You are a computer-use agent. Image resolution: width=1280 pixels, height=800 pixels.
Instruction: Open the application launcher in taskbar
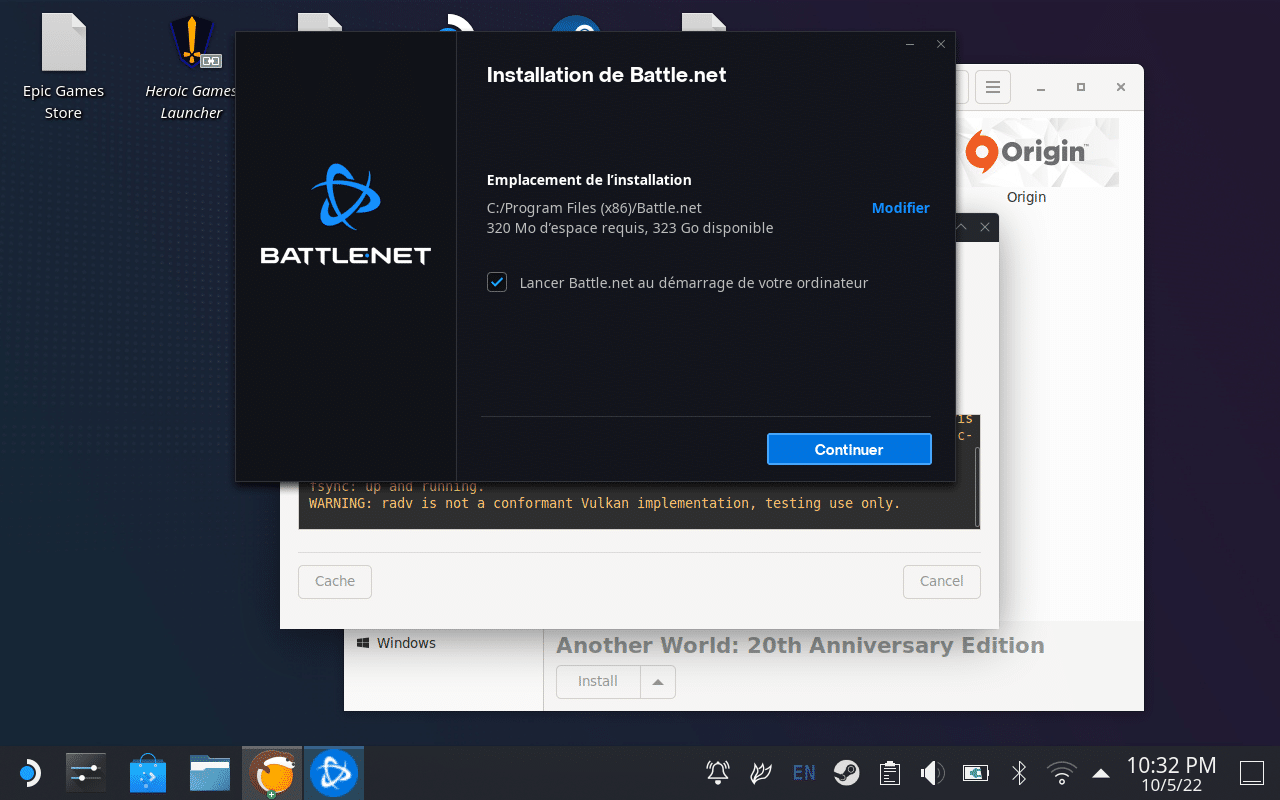tap(28, 772)
